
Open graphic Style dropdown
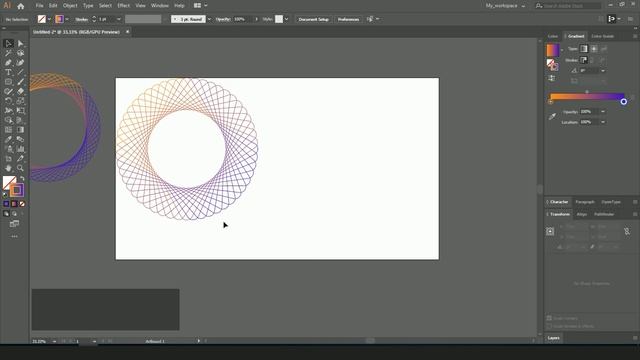click(x=287, y=19)
